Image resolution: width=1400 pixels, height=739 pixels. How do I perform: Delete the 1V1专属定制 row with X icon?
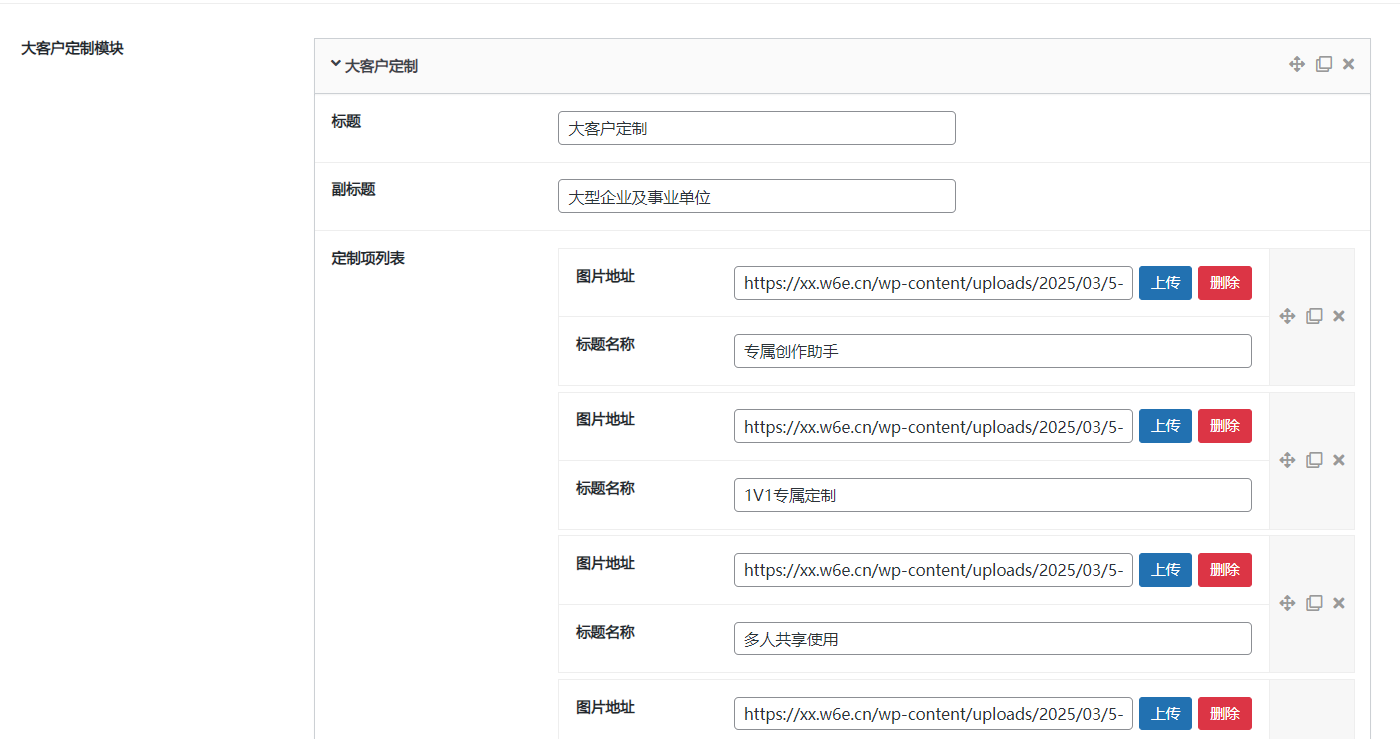coord(1339,460)
